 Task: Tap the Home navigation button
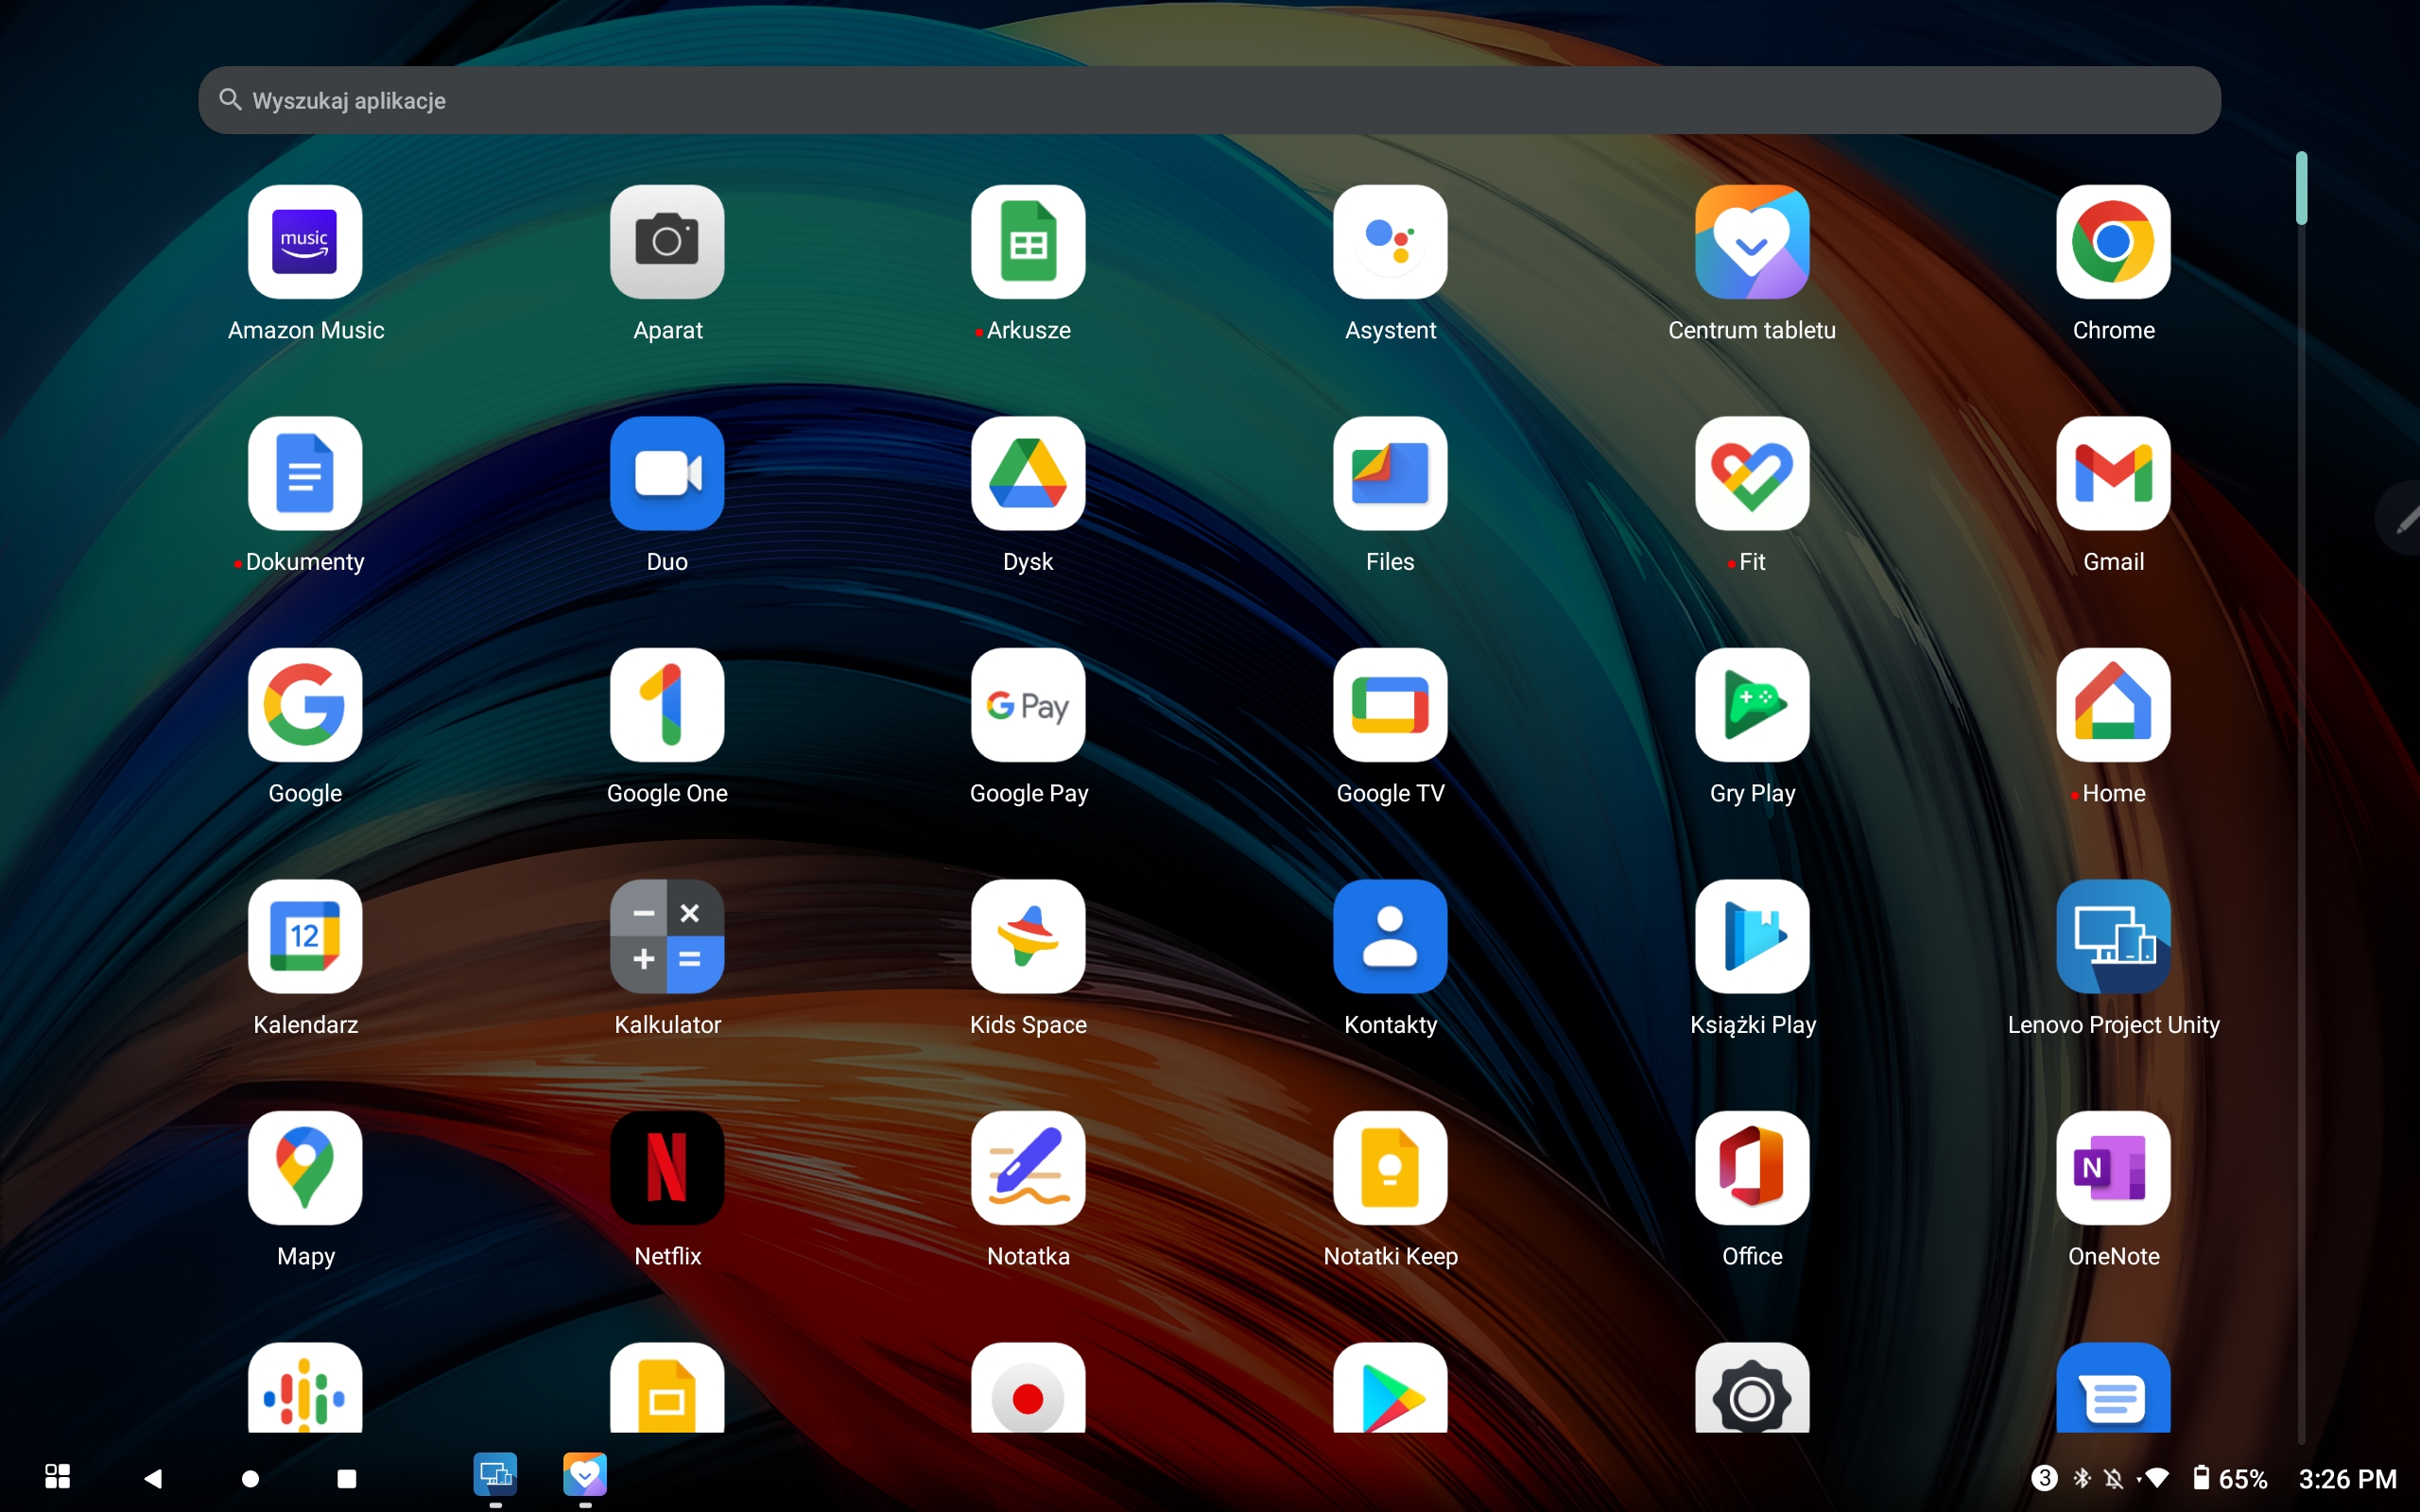[x=250, y=1478]
